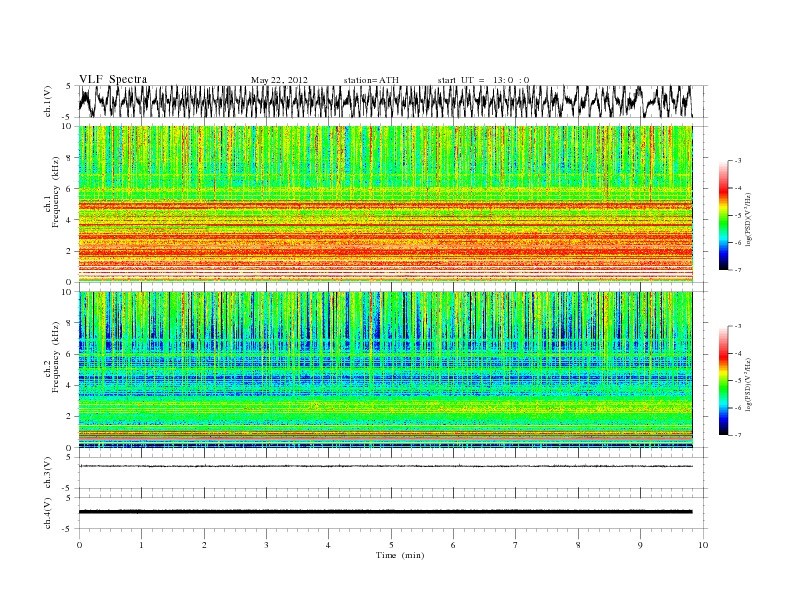Click inside the ch.1 spectrogram panel
The width and height of the screenshot is (792, 612).
click(x=385, y=204)
